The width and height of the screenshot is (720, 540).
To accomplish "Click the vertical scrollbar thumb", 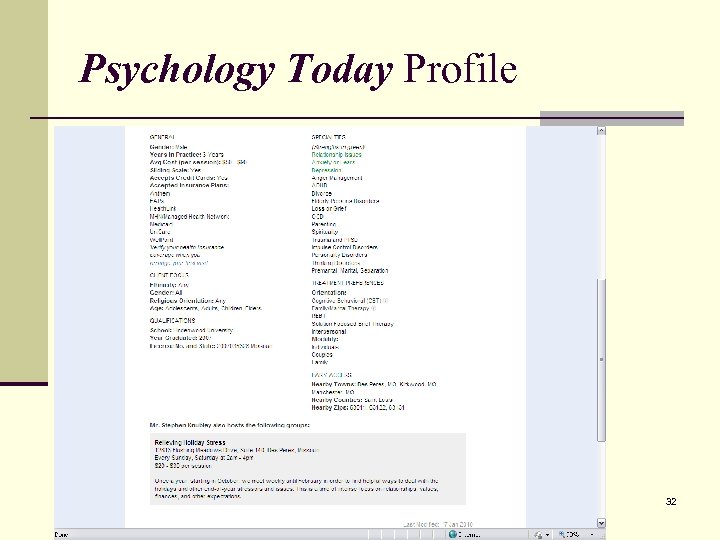I will pos(601,360).
